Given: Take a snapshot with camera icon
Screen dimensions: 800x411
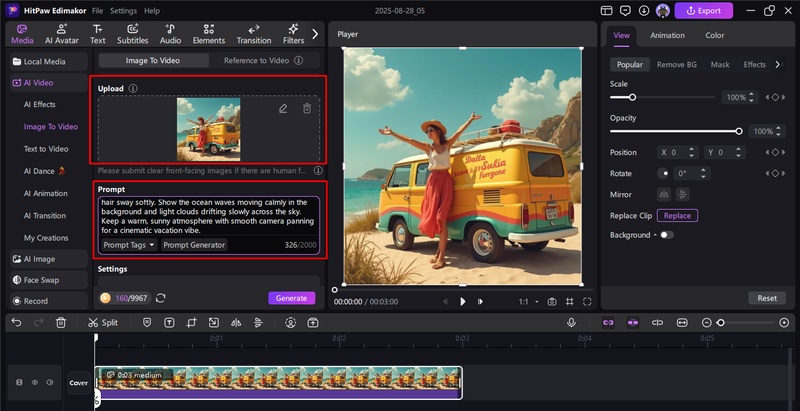Looking at the screenshot, I should (x=552, y=302).
